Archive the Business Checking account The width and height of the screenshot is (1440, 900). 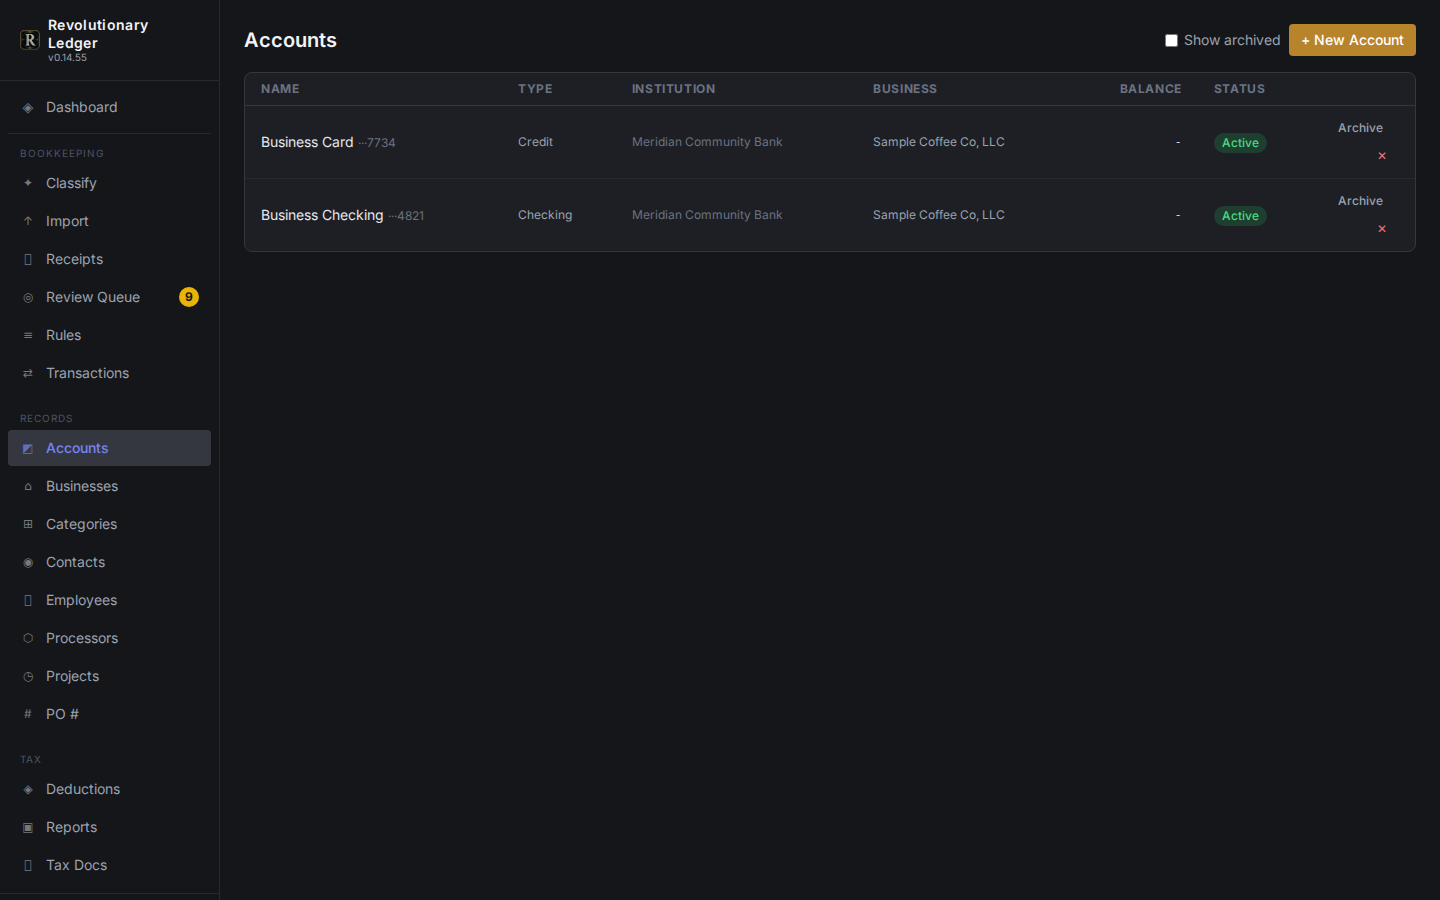pyautogui.click(x=1360, y=201)
